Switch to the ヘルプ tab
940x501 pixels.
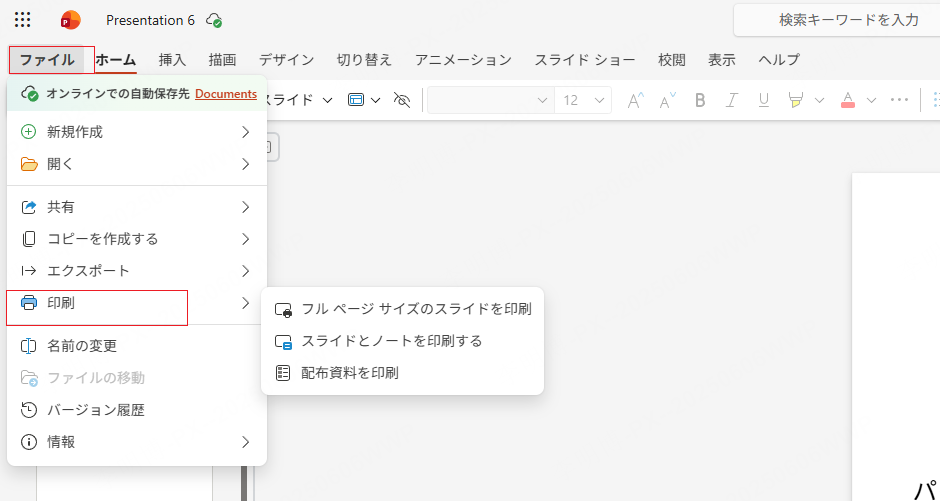[x=779, y=60]
